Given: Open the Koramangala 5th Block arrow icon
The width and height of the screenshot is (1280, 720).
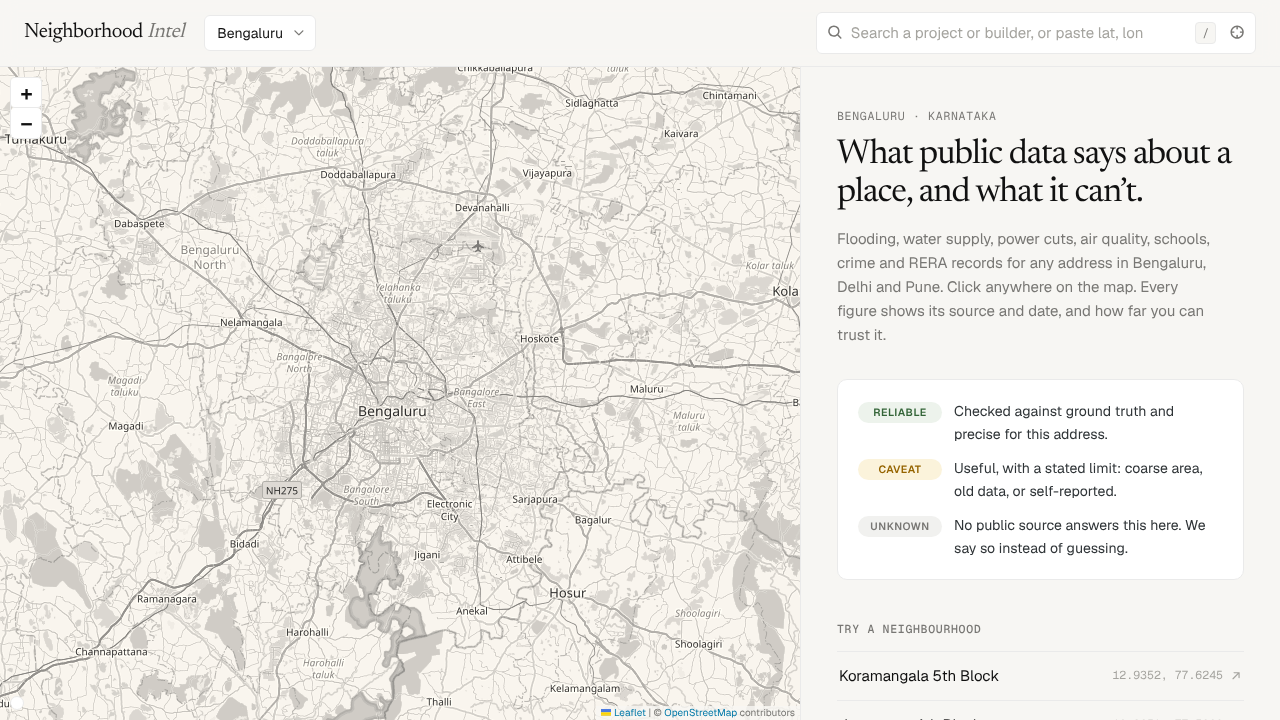Looking at the screenshot, I should click(1236, 676).
